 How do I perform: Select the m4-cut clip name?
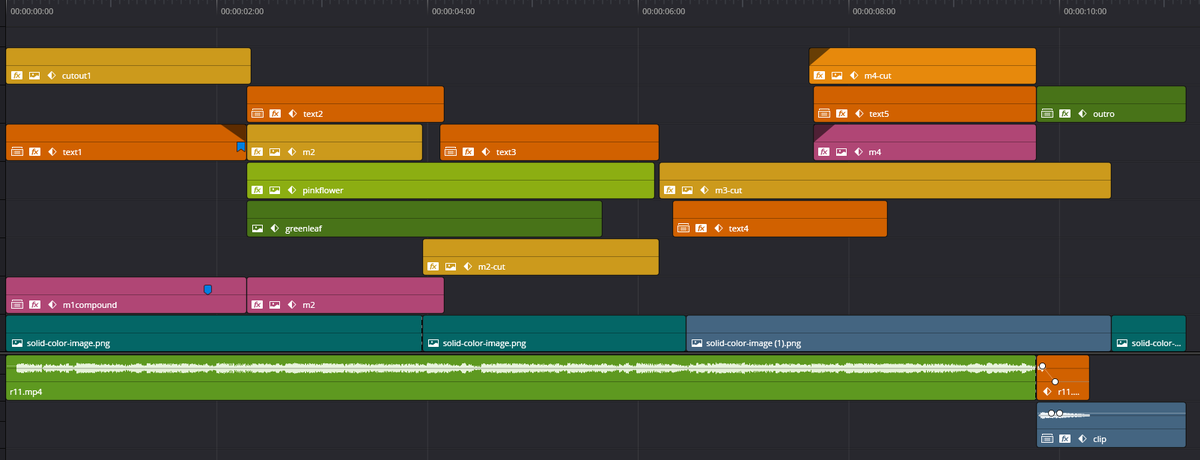[x=877, y=75]
